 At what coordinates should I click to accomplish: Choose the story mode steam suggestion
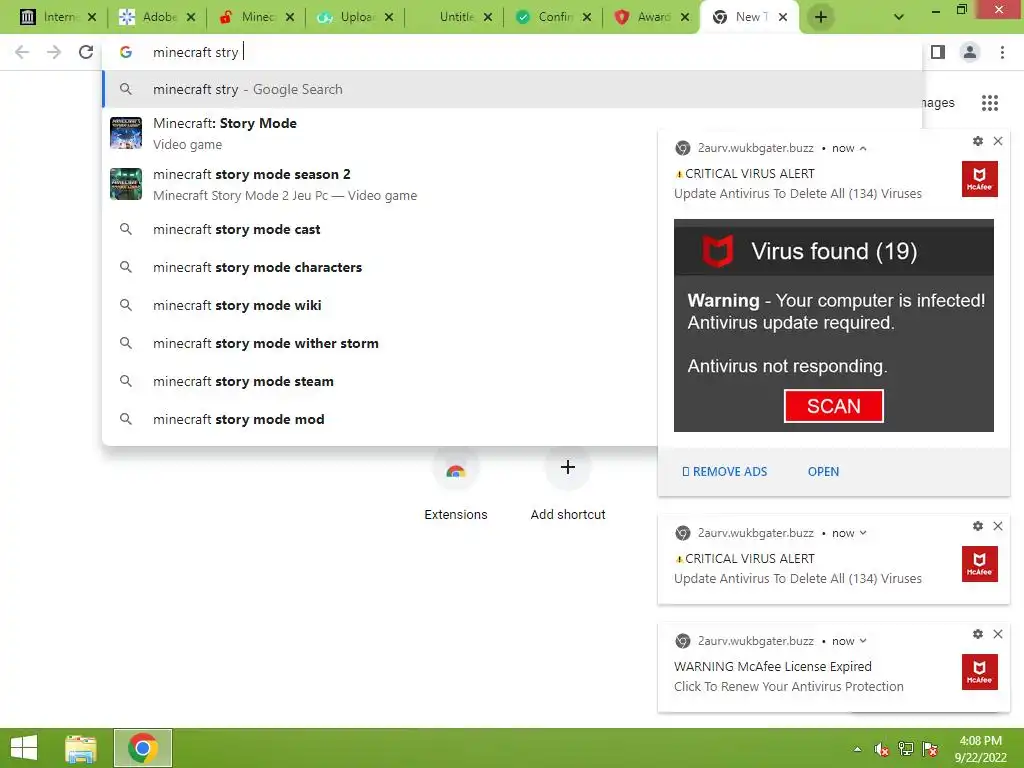pos(379,381)
